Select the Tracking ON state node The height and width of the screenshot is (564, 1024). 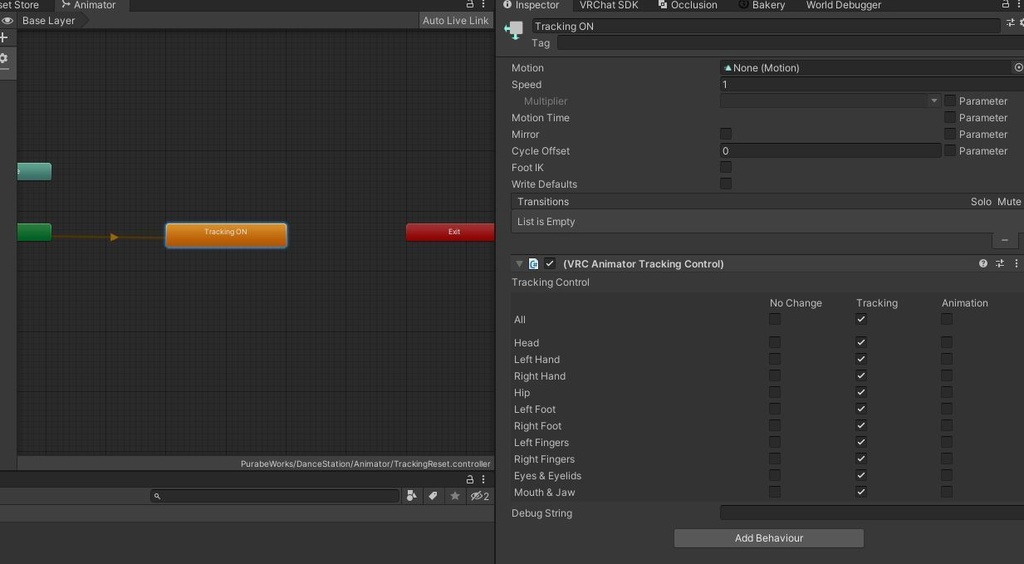point(226,235)
